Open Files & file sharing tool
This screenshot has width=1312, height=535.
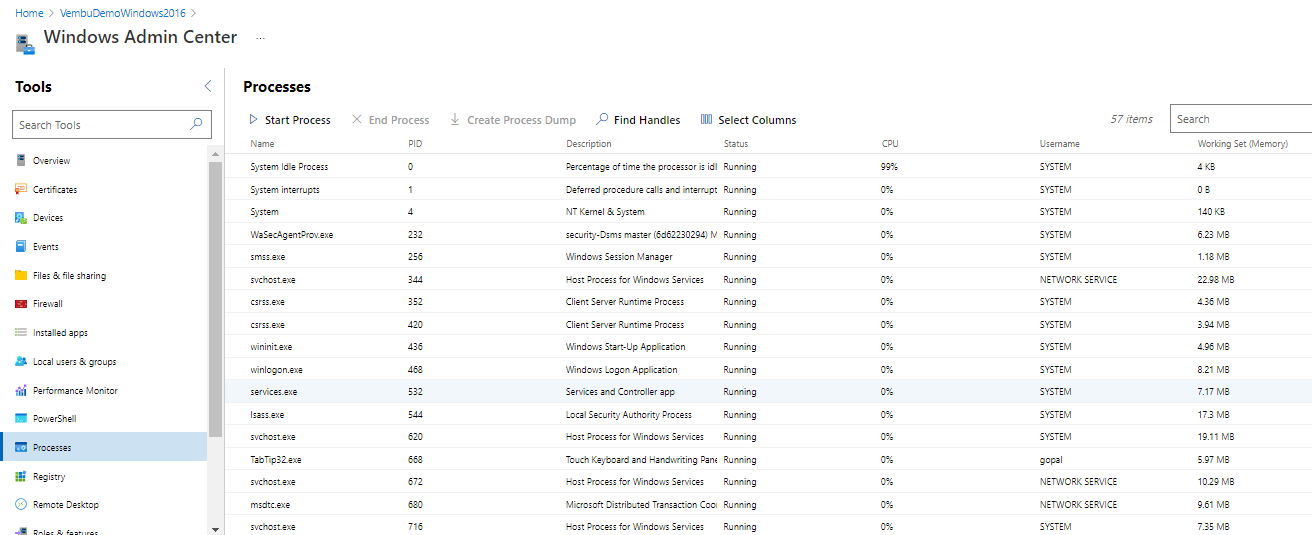click(x=69, y=275)
